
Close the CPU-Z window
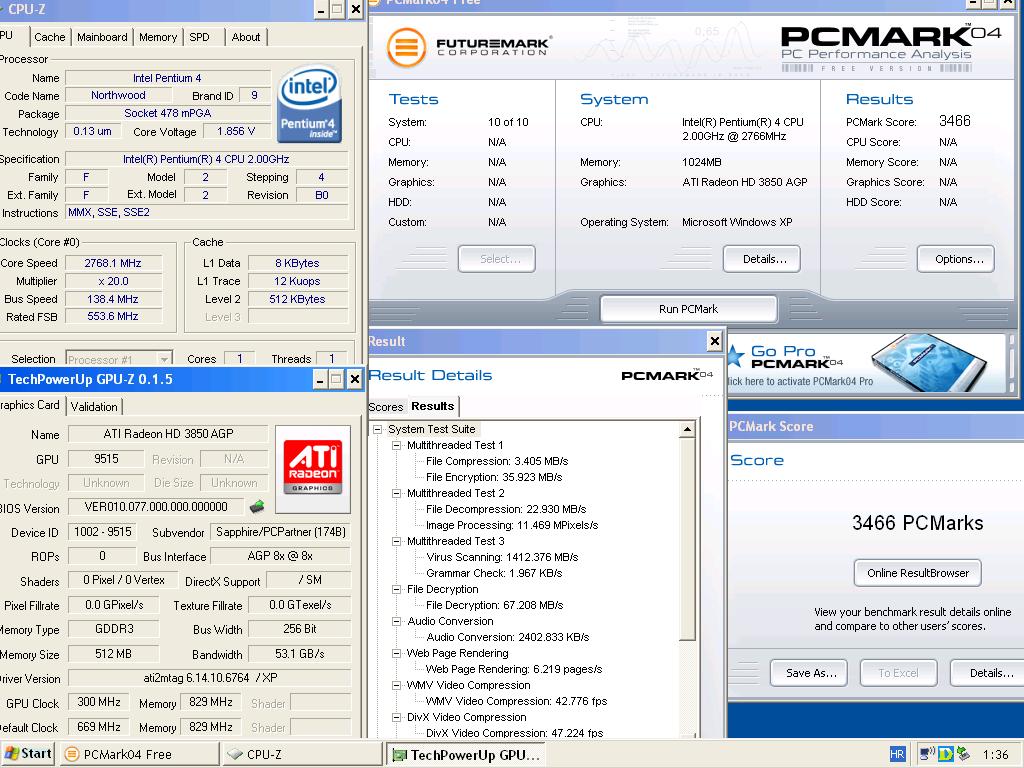coord(355,9)
